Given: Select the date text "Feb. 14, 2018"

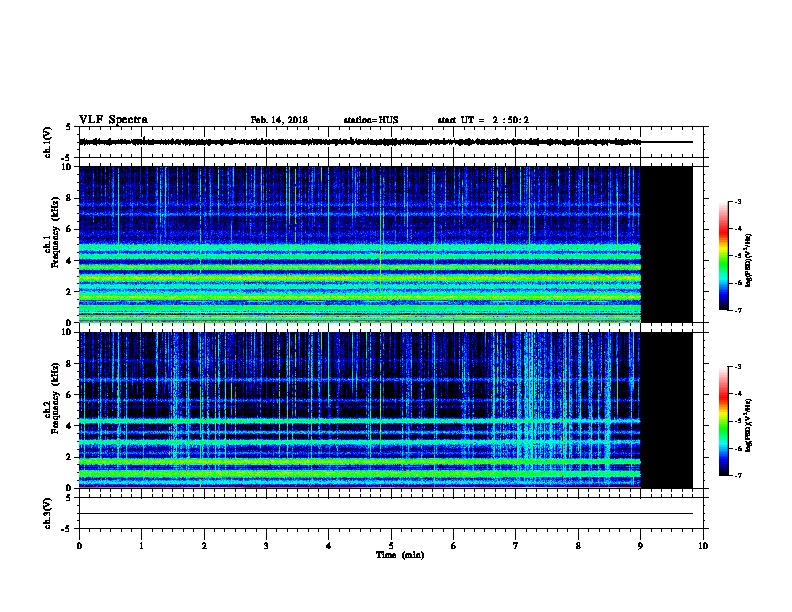Looking at the screenshot, I should pos(279,120).
